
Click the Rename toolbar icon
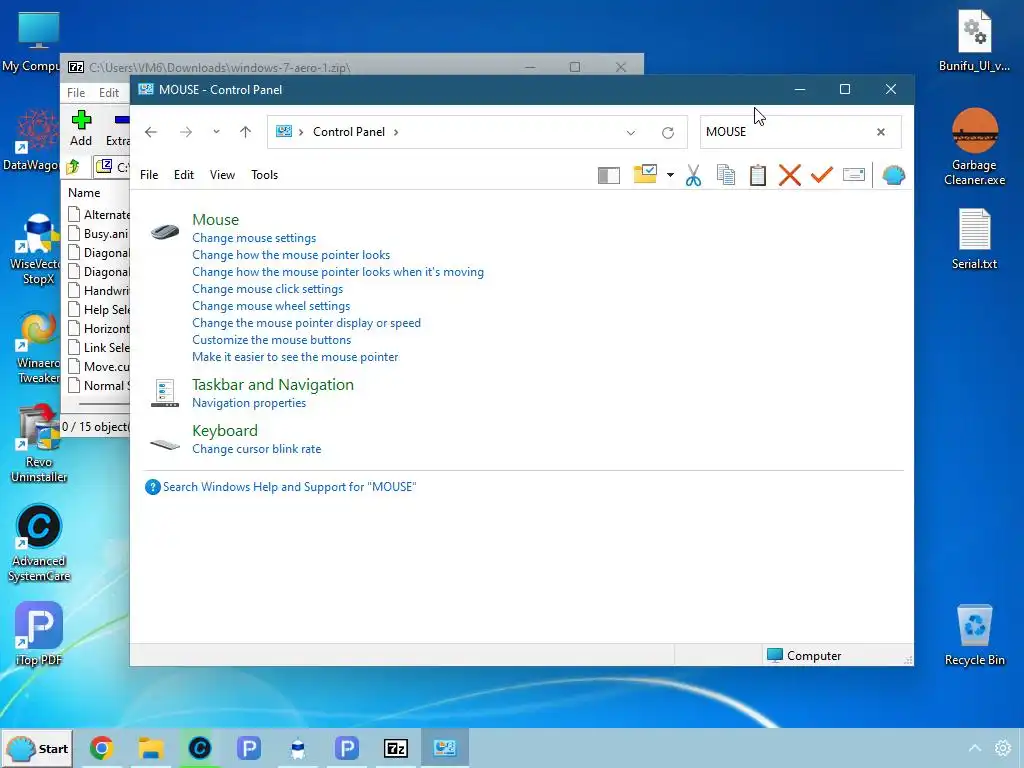click(854, 174)
